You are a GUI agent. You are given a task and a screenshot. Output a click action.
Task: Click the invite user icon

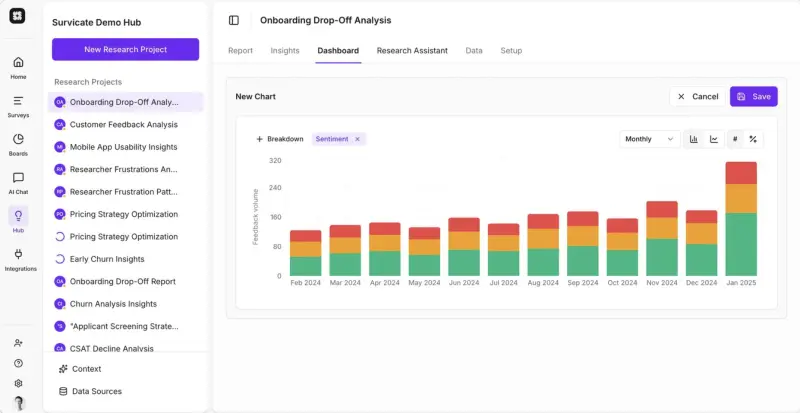(18, 343)
